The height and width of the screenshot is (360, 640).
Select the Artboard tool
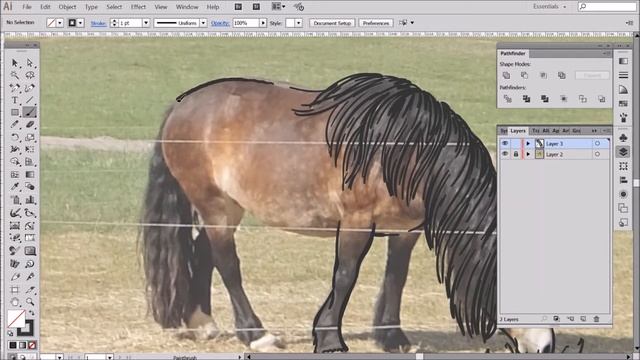[x=15, y=290]
